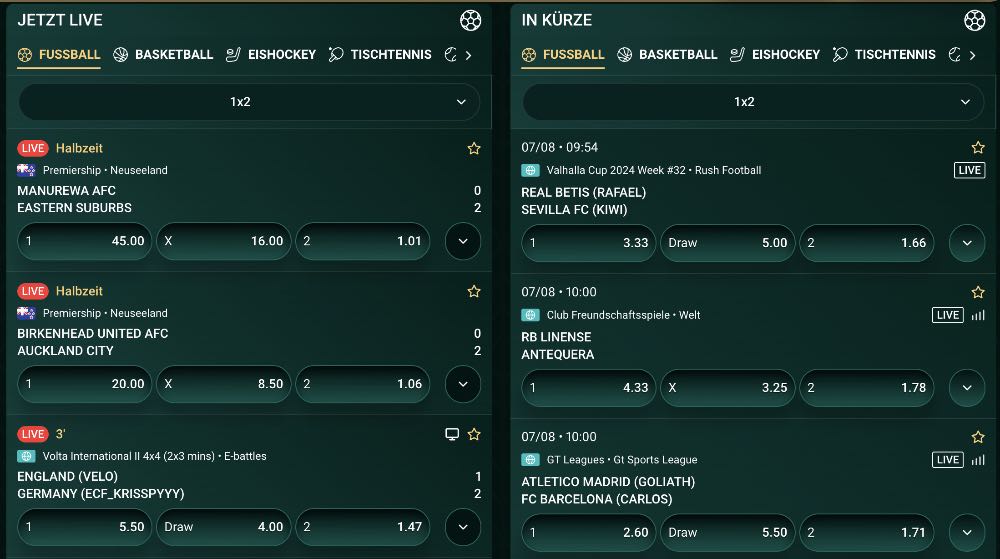Image resolution: width=1000 pixels, height=559 pixels.
Task: Select Tischtennis tab in Jetzt Live panel
Action: pos(380,55)
